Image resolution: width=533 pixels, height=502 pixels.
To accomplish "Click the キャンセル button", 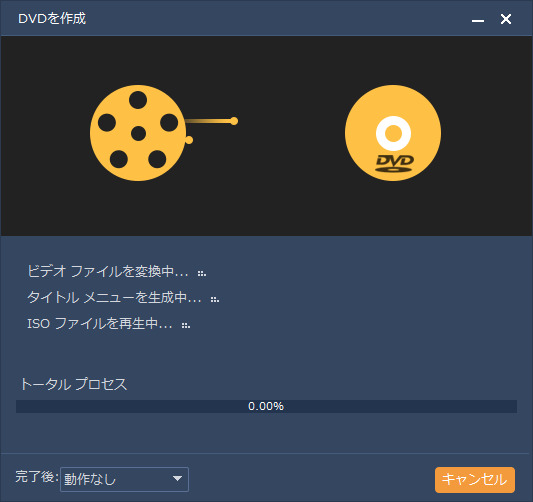I will [475, 480].
